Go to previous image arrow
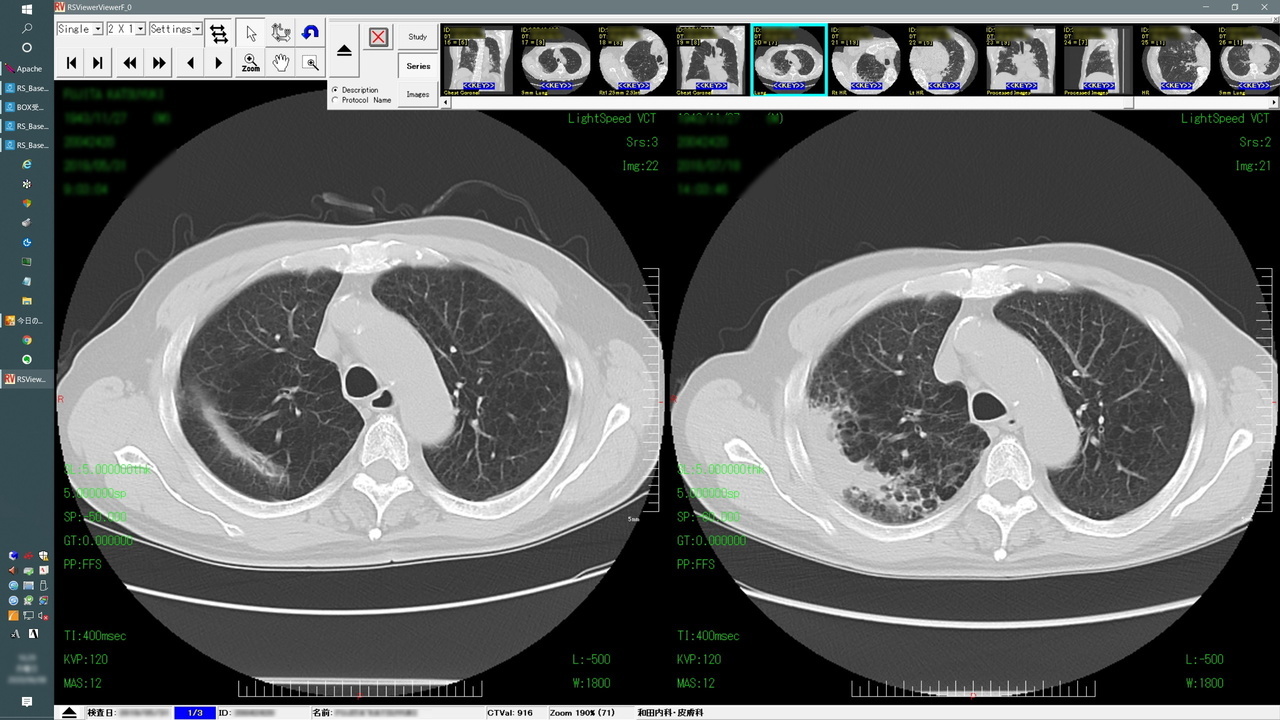The width and height of the screenshot is (1280, 720). point(191,63)
